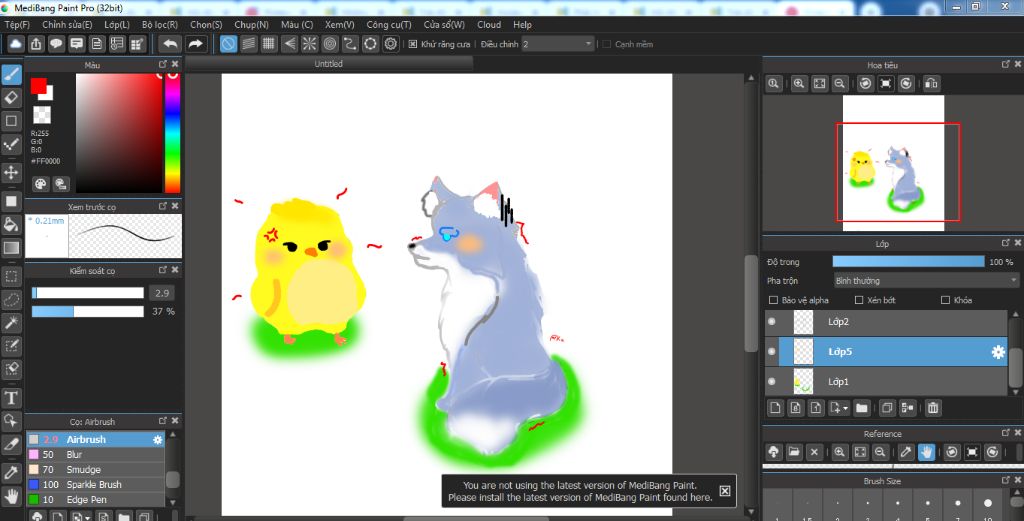The width and height of the screenshot is (1024, 521).
Task: Select the transparent color swatch
Action: pos(42,115)
